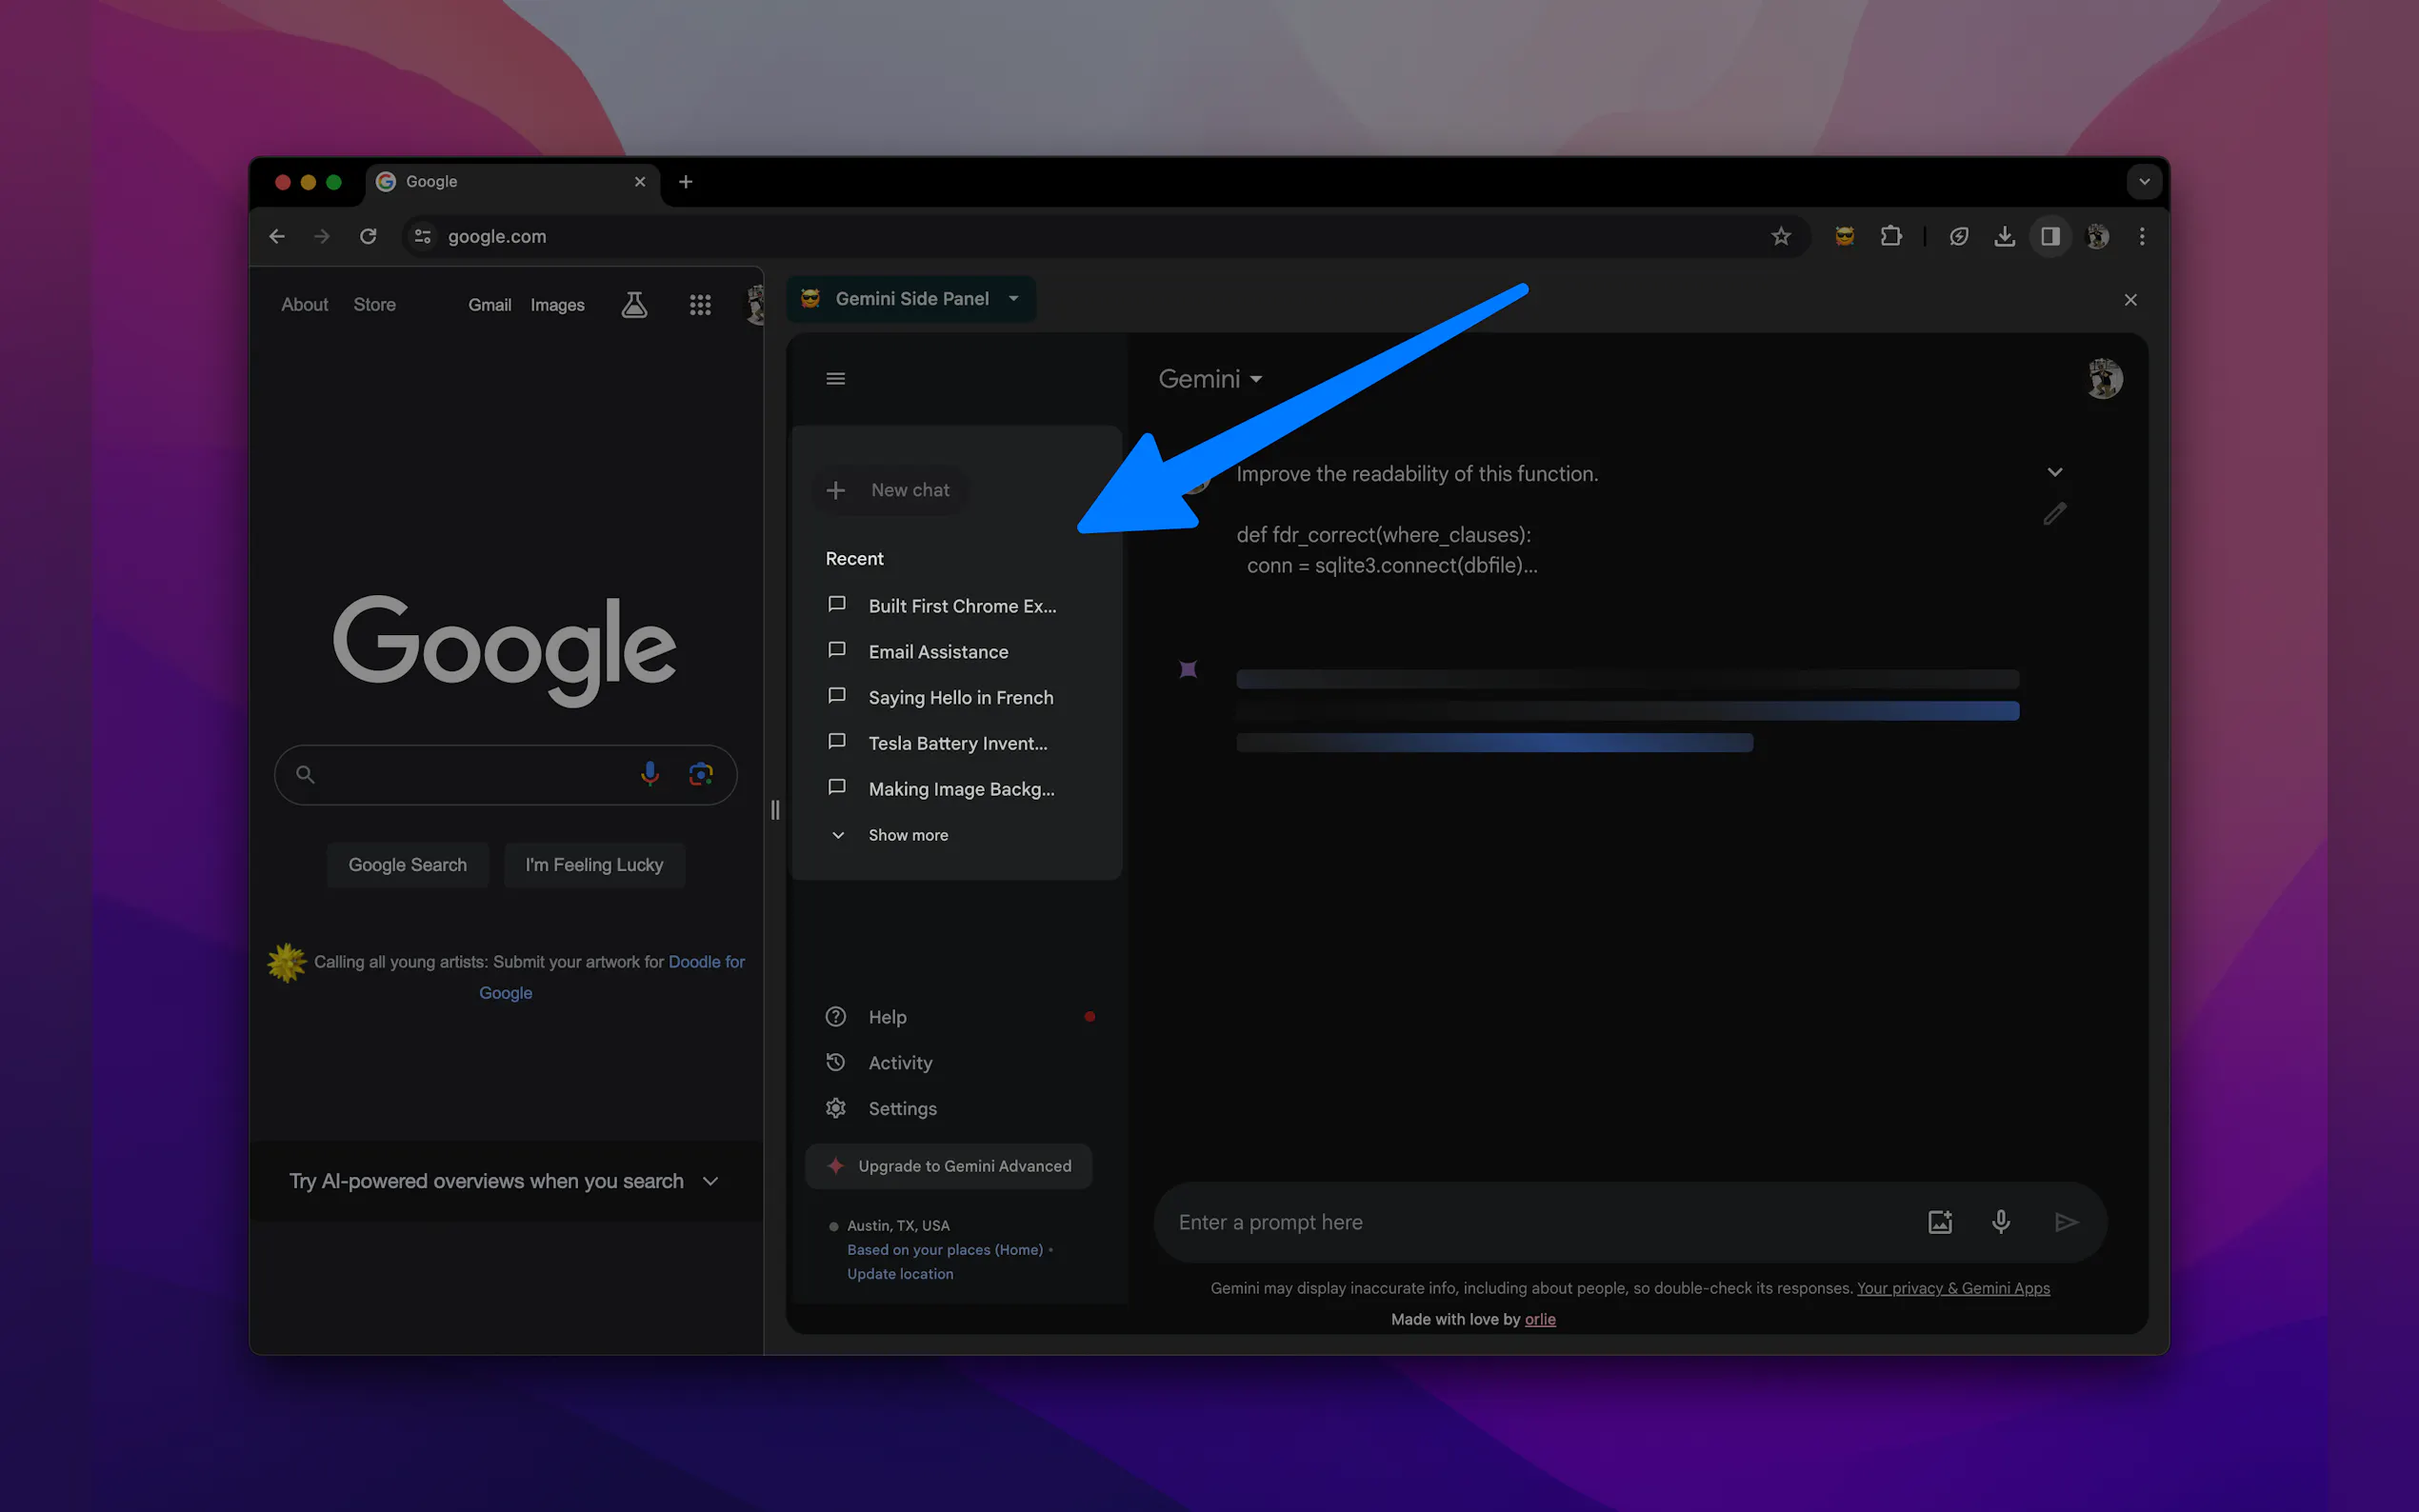Expand the prompt text with the chevron
Viewport: 2419px width, 1512px height.
(x=2054, y=472)
